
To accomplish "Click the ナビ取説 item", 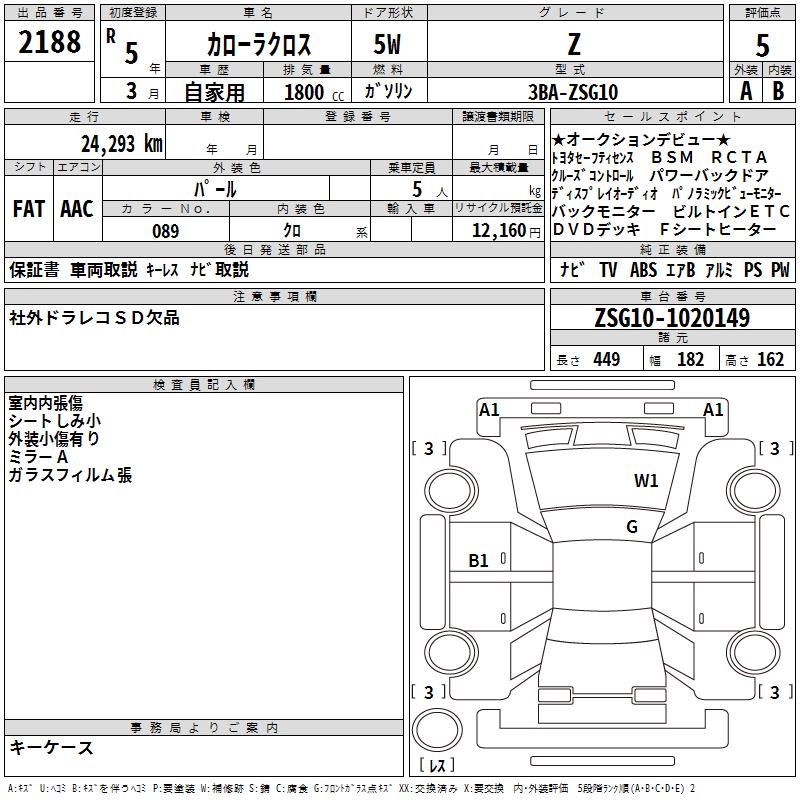I will 219,269.
